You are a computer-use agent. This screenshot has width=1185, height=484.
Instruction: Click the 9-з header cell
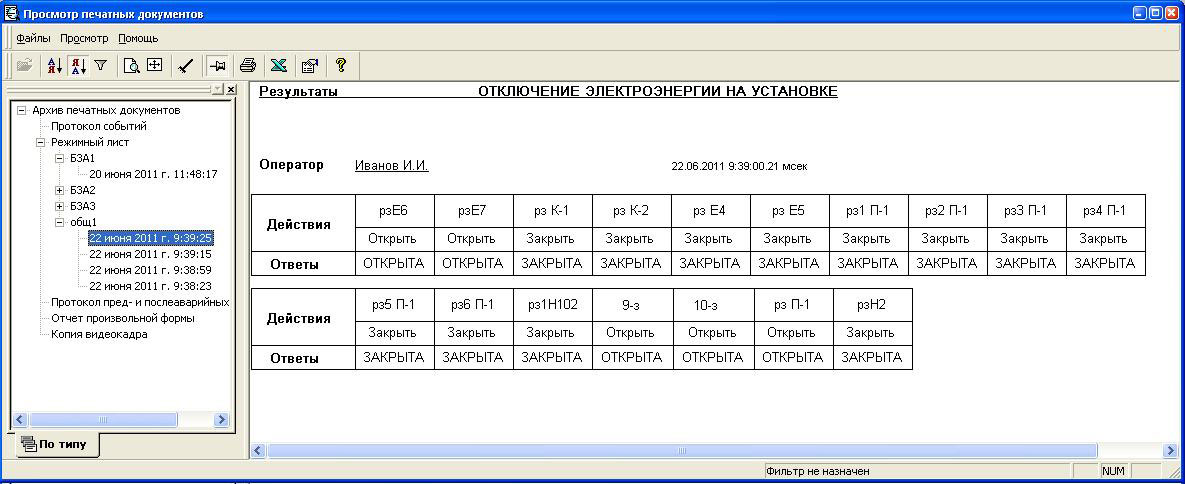click(632, 305)
